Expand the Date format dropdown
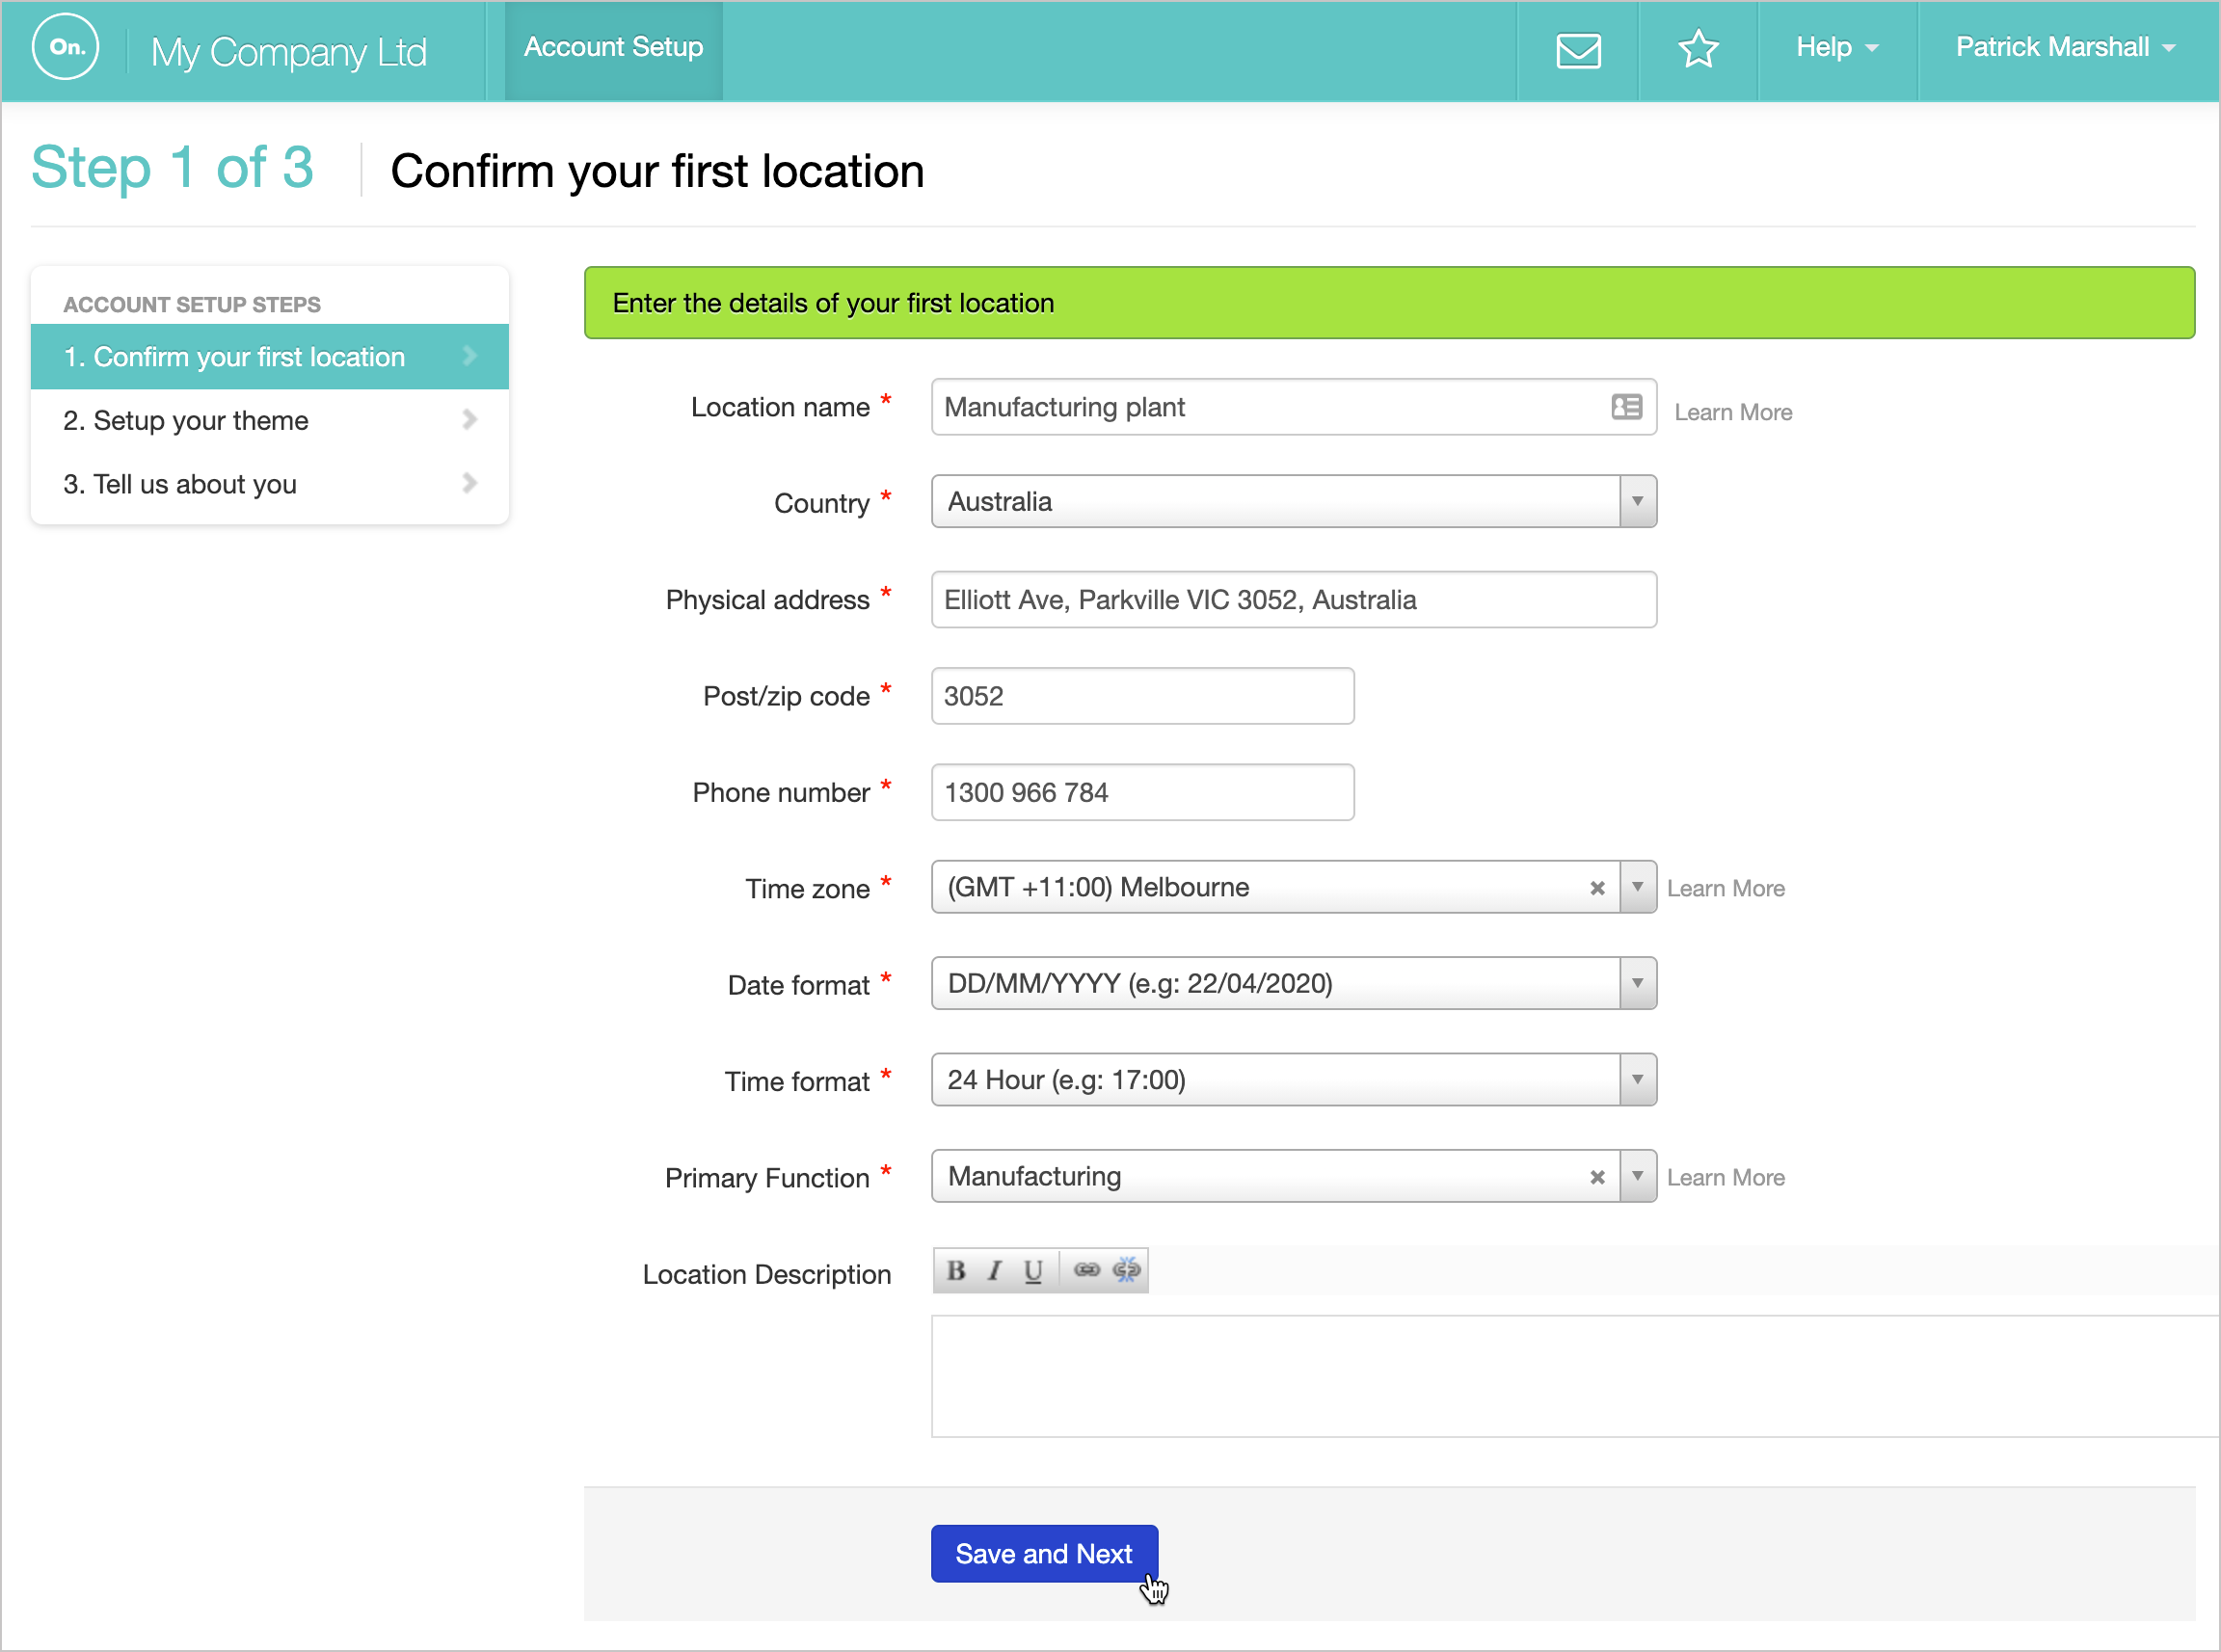The image size is (2221, 1652). tap(1637, 983)
